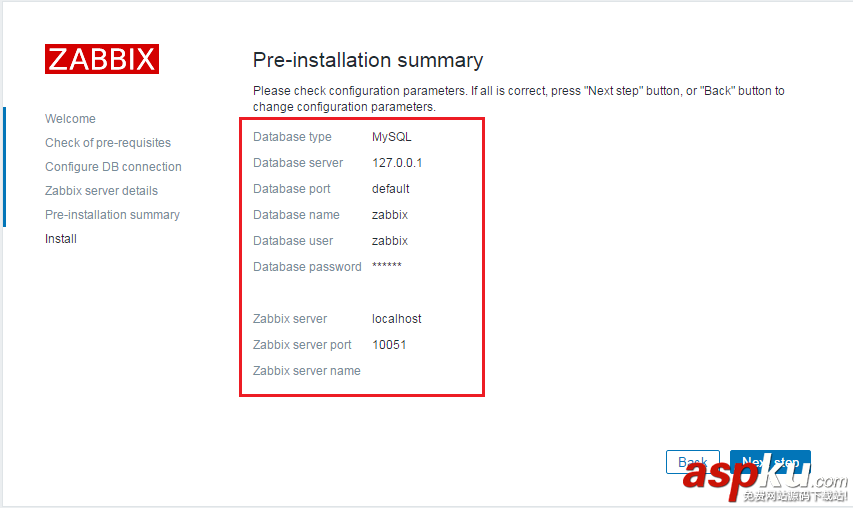Jump to Zabbix server details step
The height and width of the screenshot is (508, 853).
click(101, 191)
